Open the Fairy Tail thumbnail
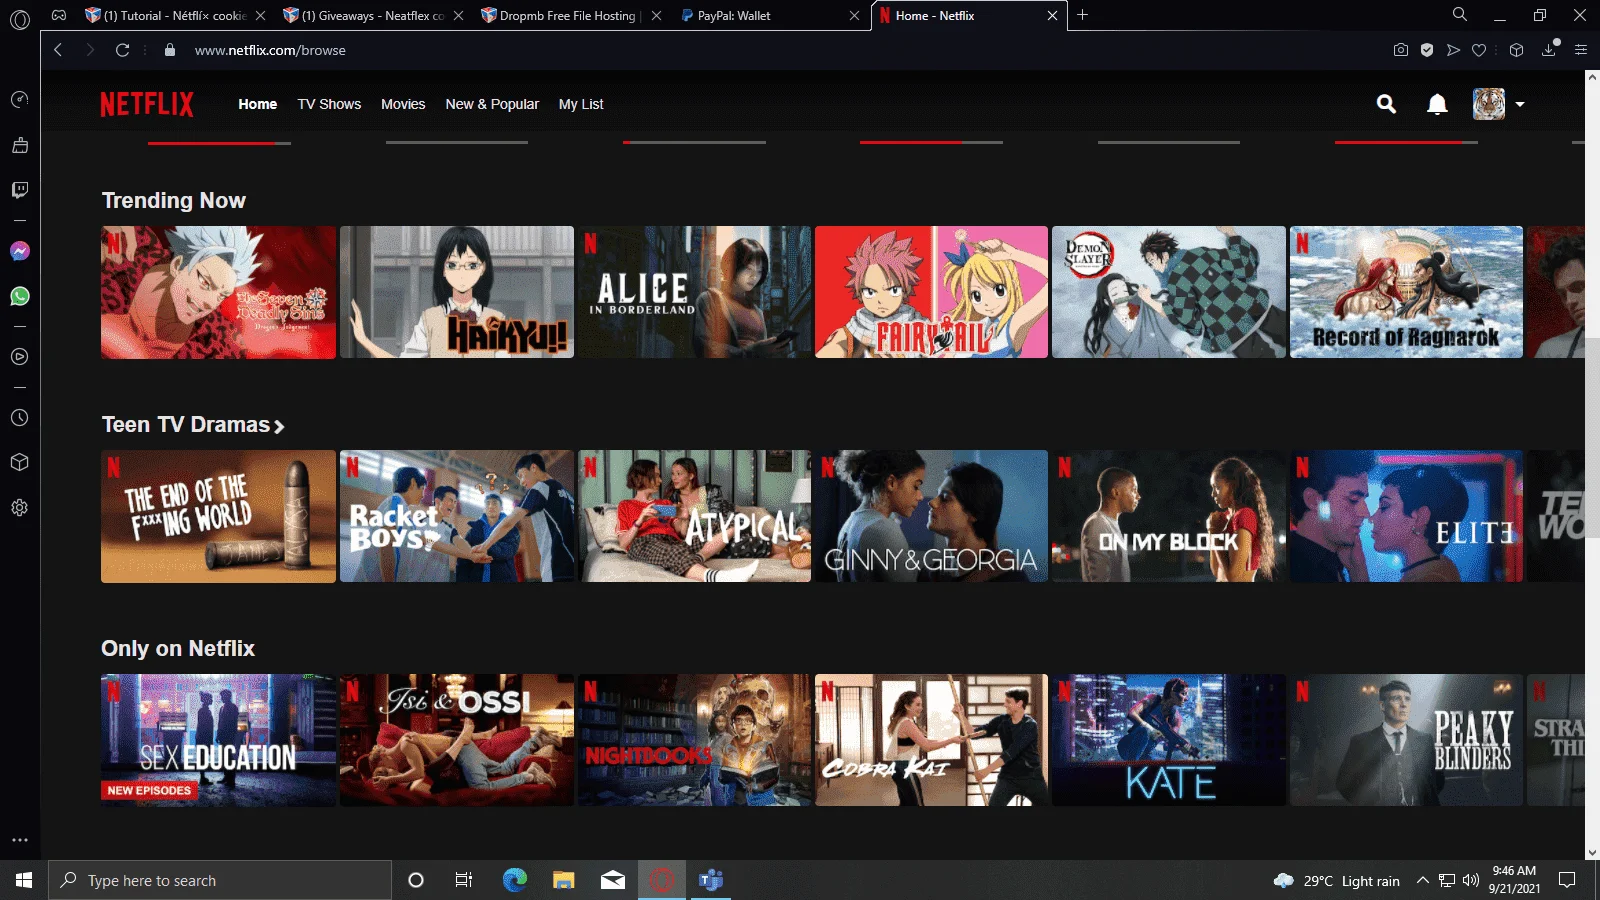The height and width of the screenshot is (900, 1600). pyautogui.click(x=932, y=292)
